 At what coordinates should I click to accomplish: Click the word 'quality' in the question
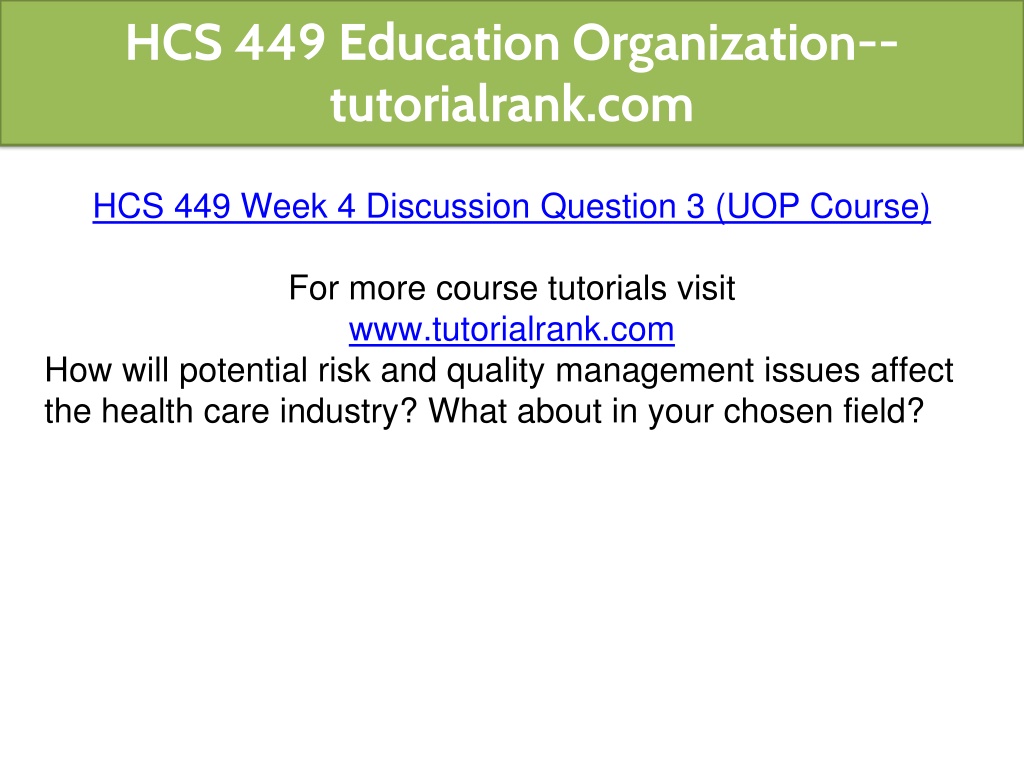click(495, 371)
